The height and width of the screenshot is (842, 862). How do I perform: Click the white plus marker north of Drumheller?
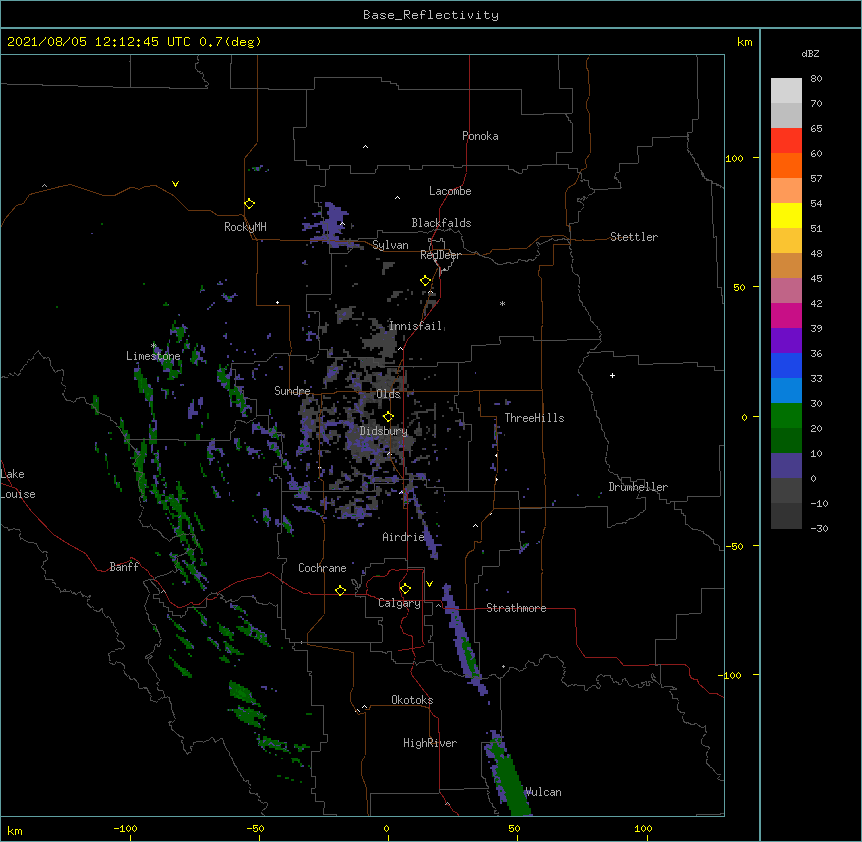click(x=612, y=375)
